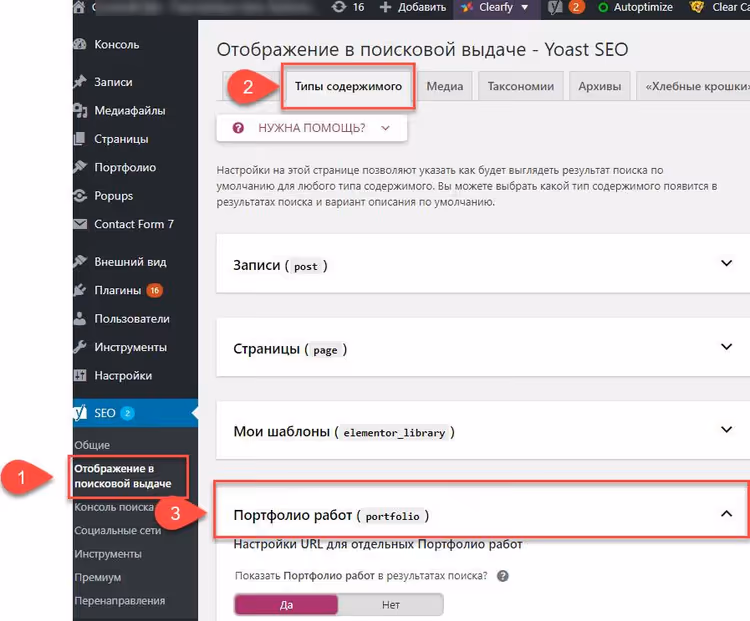750x621 pixels.
Task: Click the Страницы (page) section heading
Action: click(290, 349)
